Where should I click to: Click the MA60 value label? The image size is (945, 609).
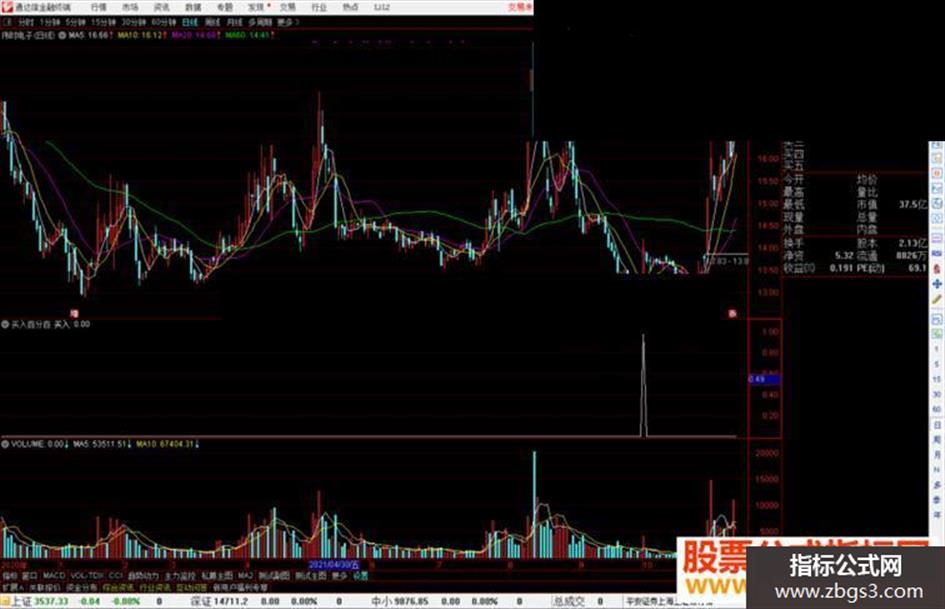click(248, 36)
